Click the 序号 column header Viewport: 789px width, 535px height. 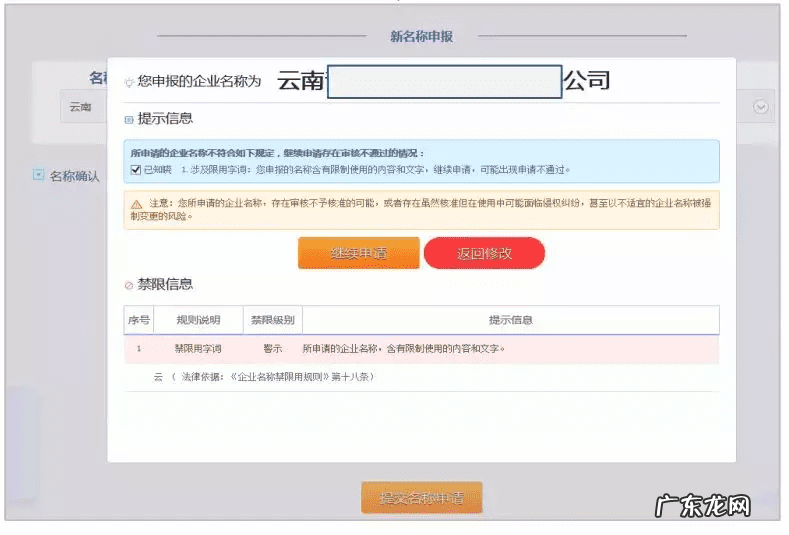[139, 322]
